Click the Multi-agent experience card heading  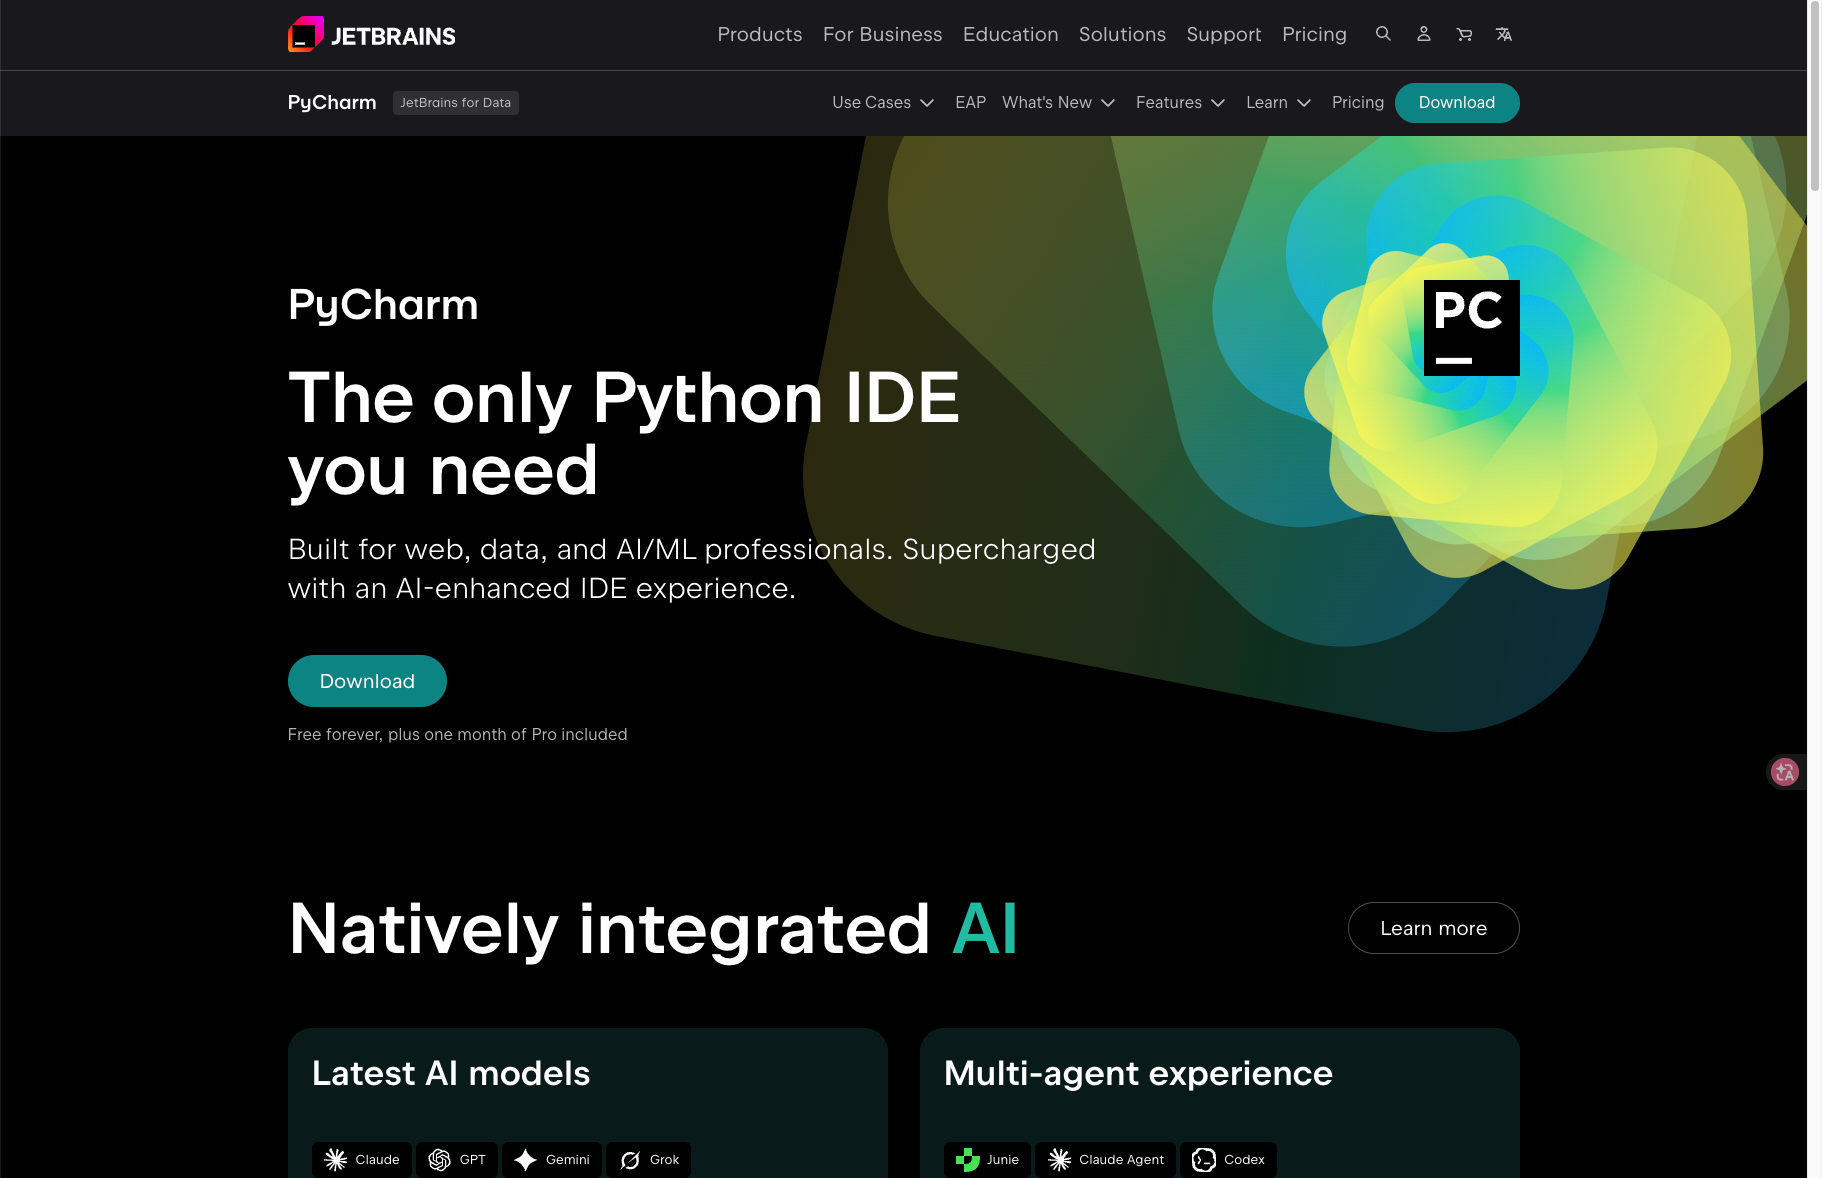pyautogui.click(x=1138, y=1073)
